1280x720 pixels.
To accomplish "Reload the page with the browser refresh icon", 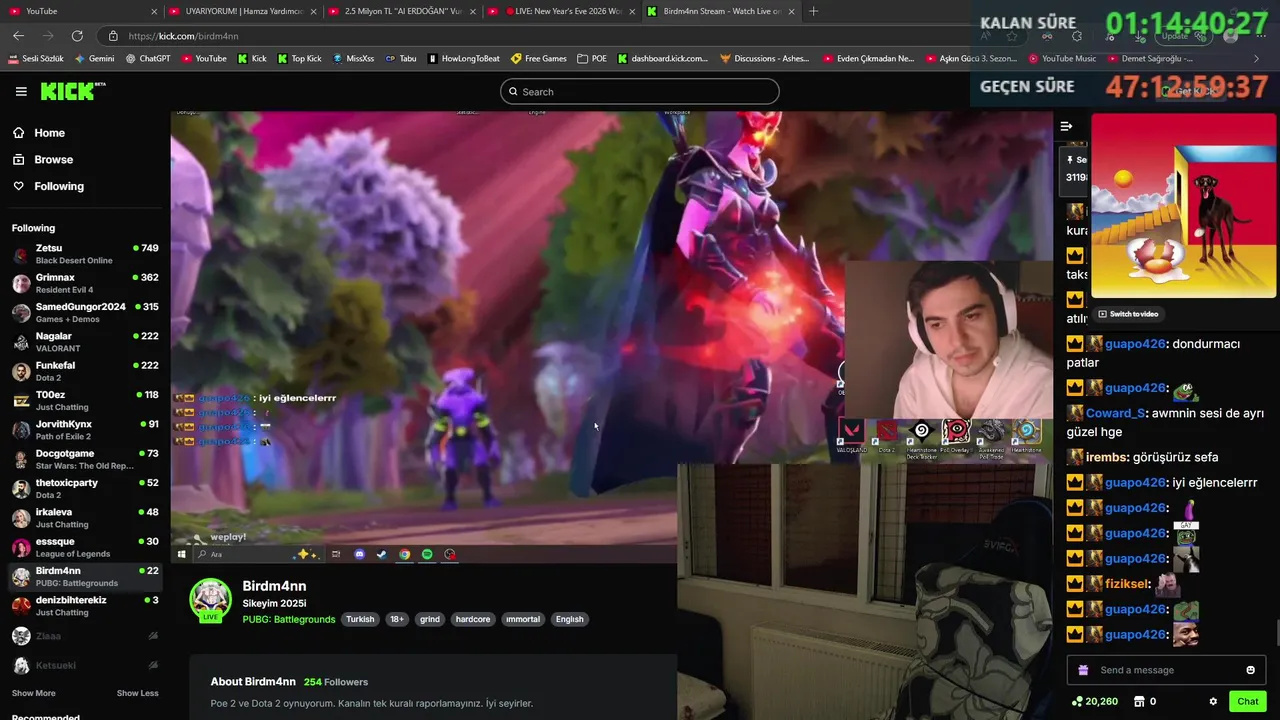I will pos(77,36).
